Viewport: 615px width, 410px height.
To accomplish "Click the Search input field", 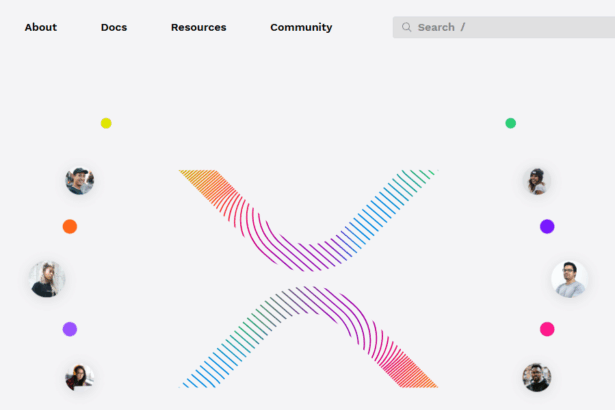I will (x=504, y=27).
